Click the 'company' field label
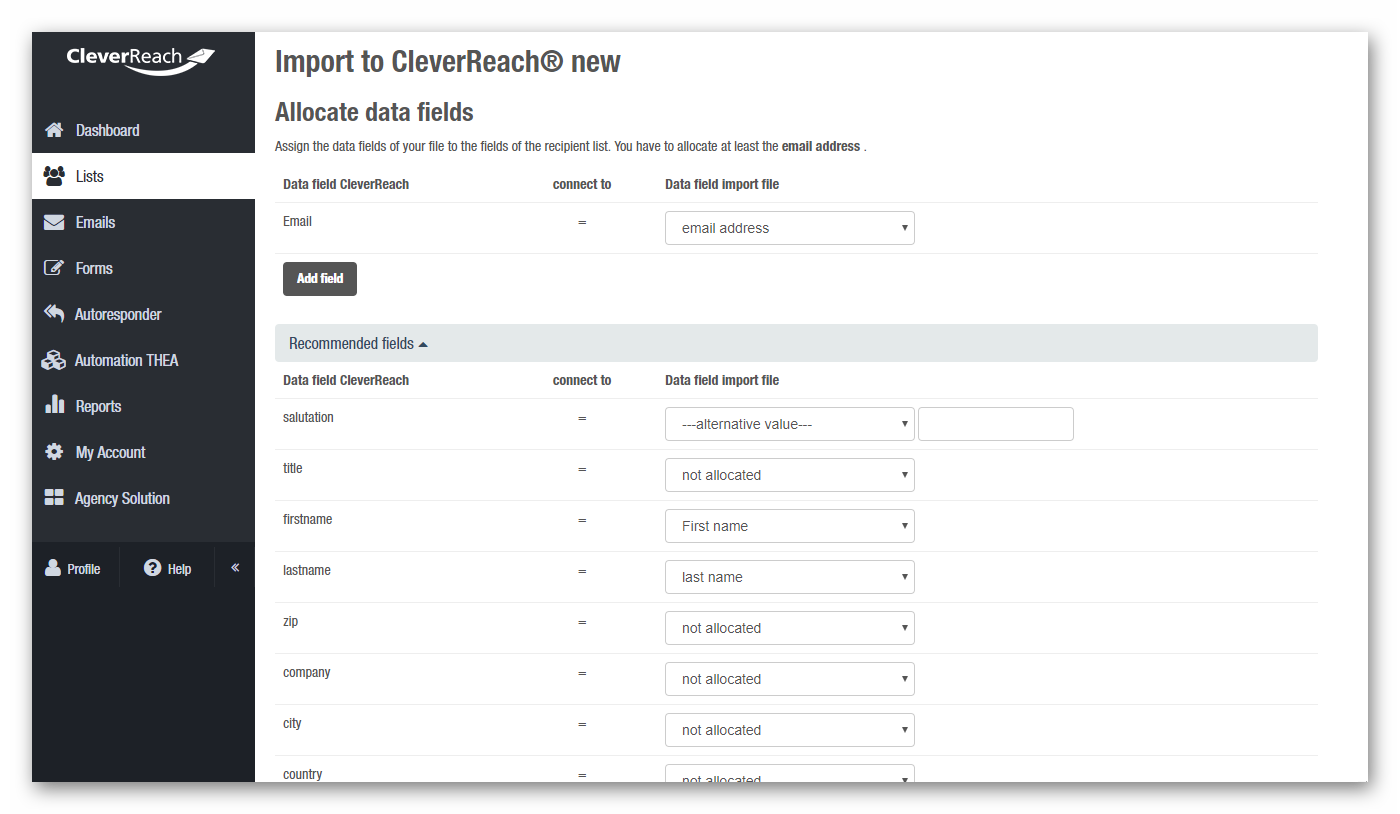Screen dimensions: 1400x814 [x=306, y=673]
